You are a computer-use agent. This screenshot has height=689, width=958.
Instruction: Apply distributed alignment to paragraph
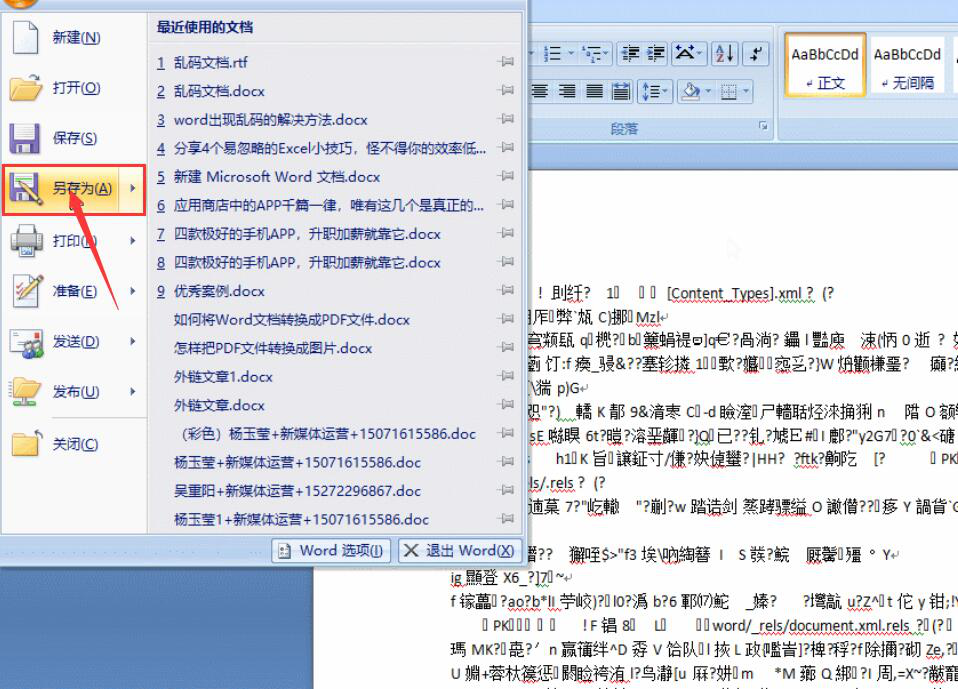click(620, 92)
